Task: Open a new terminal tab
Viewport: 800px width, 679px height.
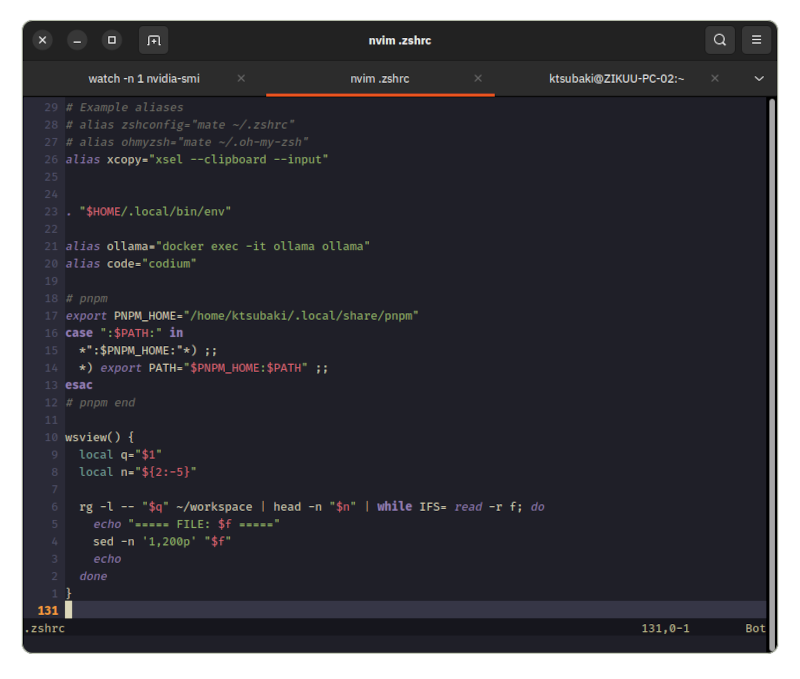Action: coord(153,41)
